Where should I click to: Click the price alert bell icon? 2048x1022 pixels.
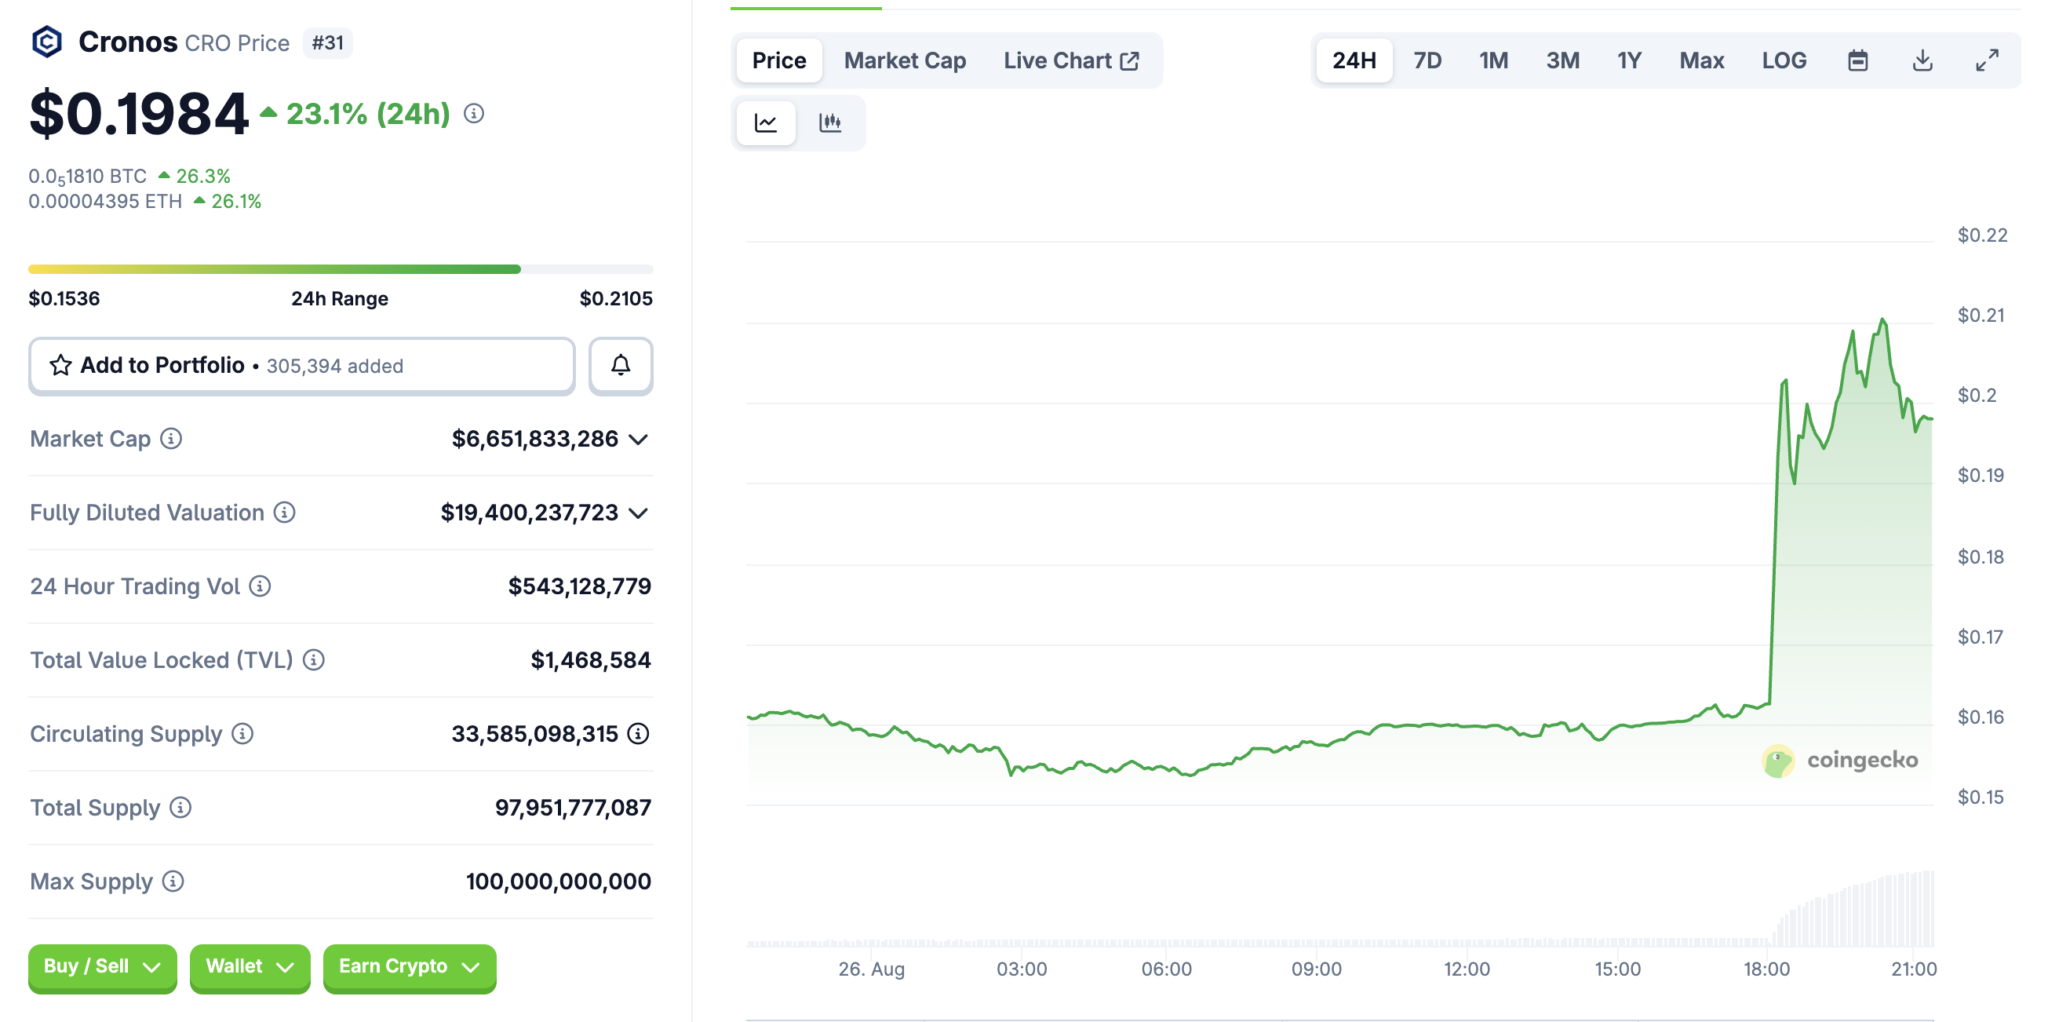[621, 366]
